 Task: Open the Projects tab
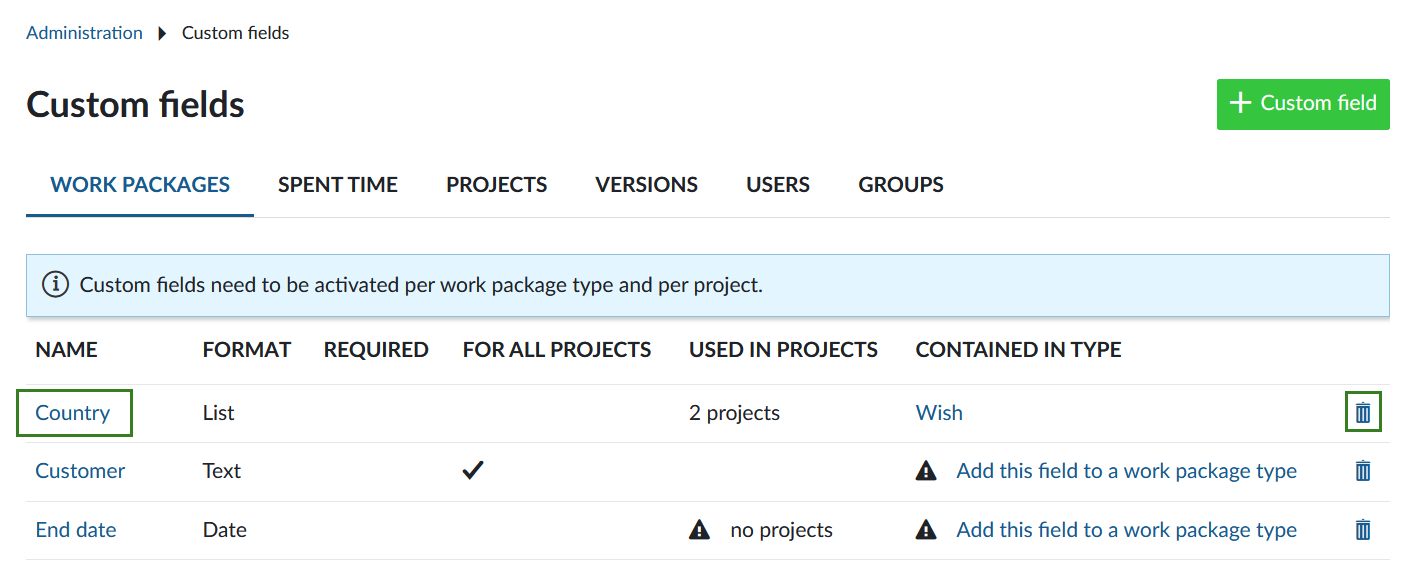pos(496,185)
